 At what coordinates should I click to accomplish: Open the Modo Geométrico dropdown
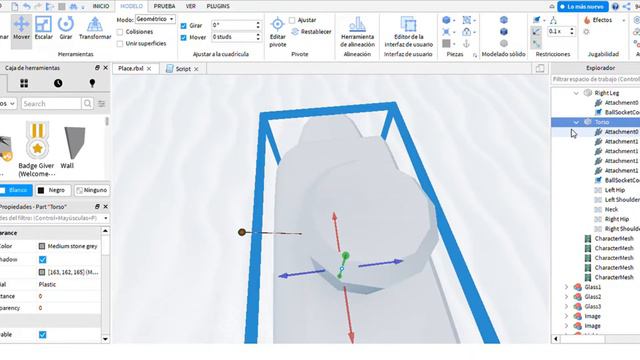(155, 19)
